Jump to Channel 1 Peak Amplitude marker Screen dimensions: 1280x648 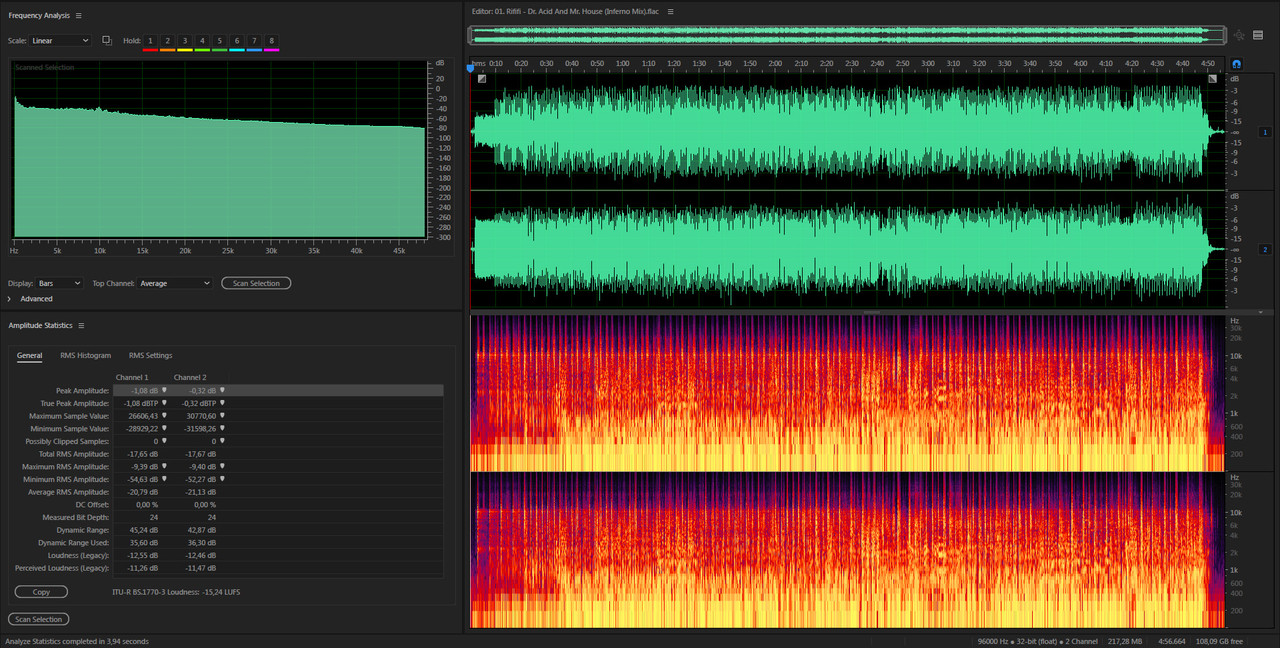pos(164,390)
